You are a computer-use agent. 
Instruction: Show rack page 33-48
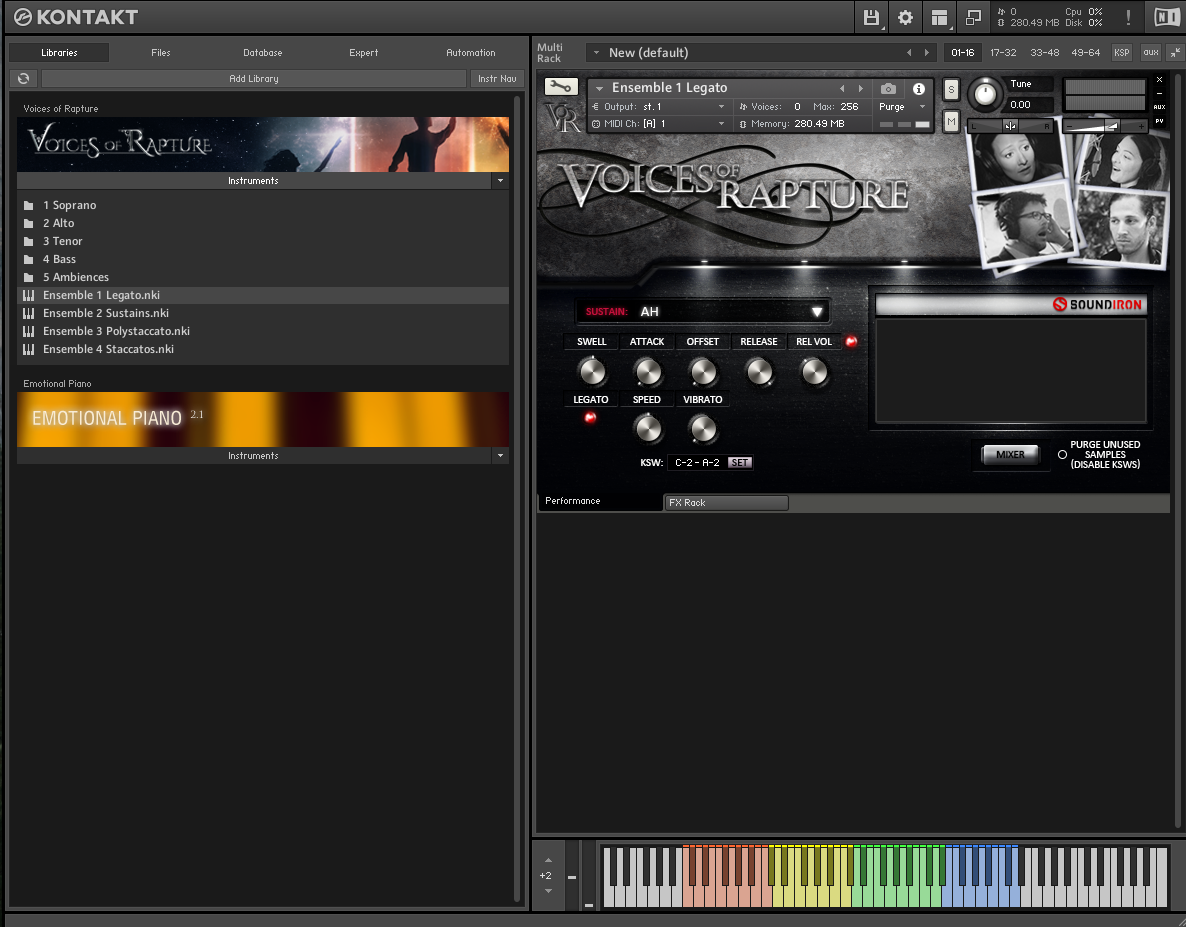click(1045, 53)
